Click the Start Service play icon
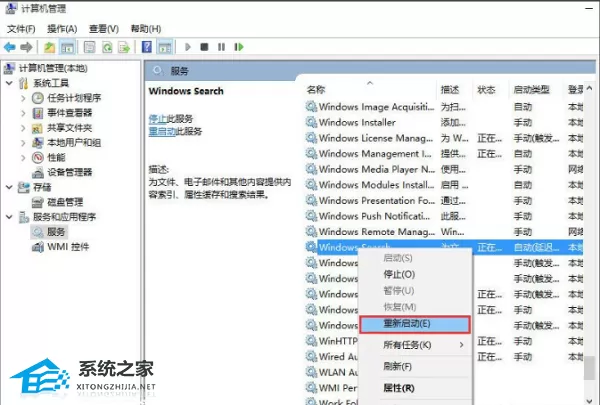This screenshot has width=600, height=405. point(188,47)
